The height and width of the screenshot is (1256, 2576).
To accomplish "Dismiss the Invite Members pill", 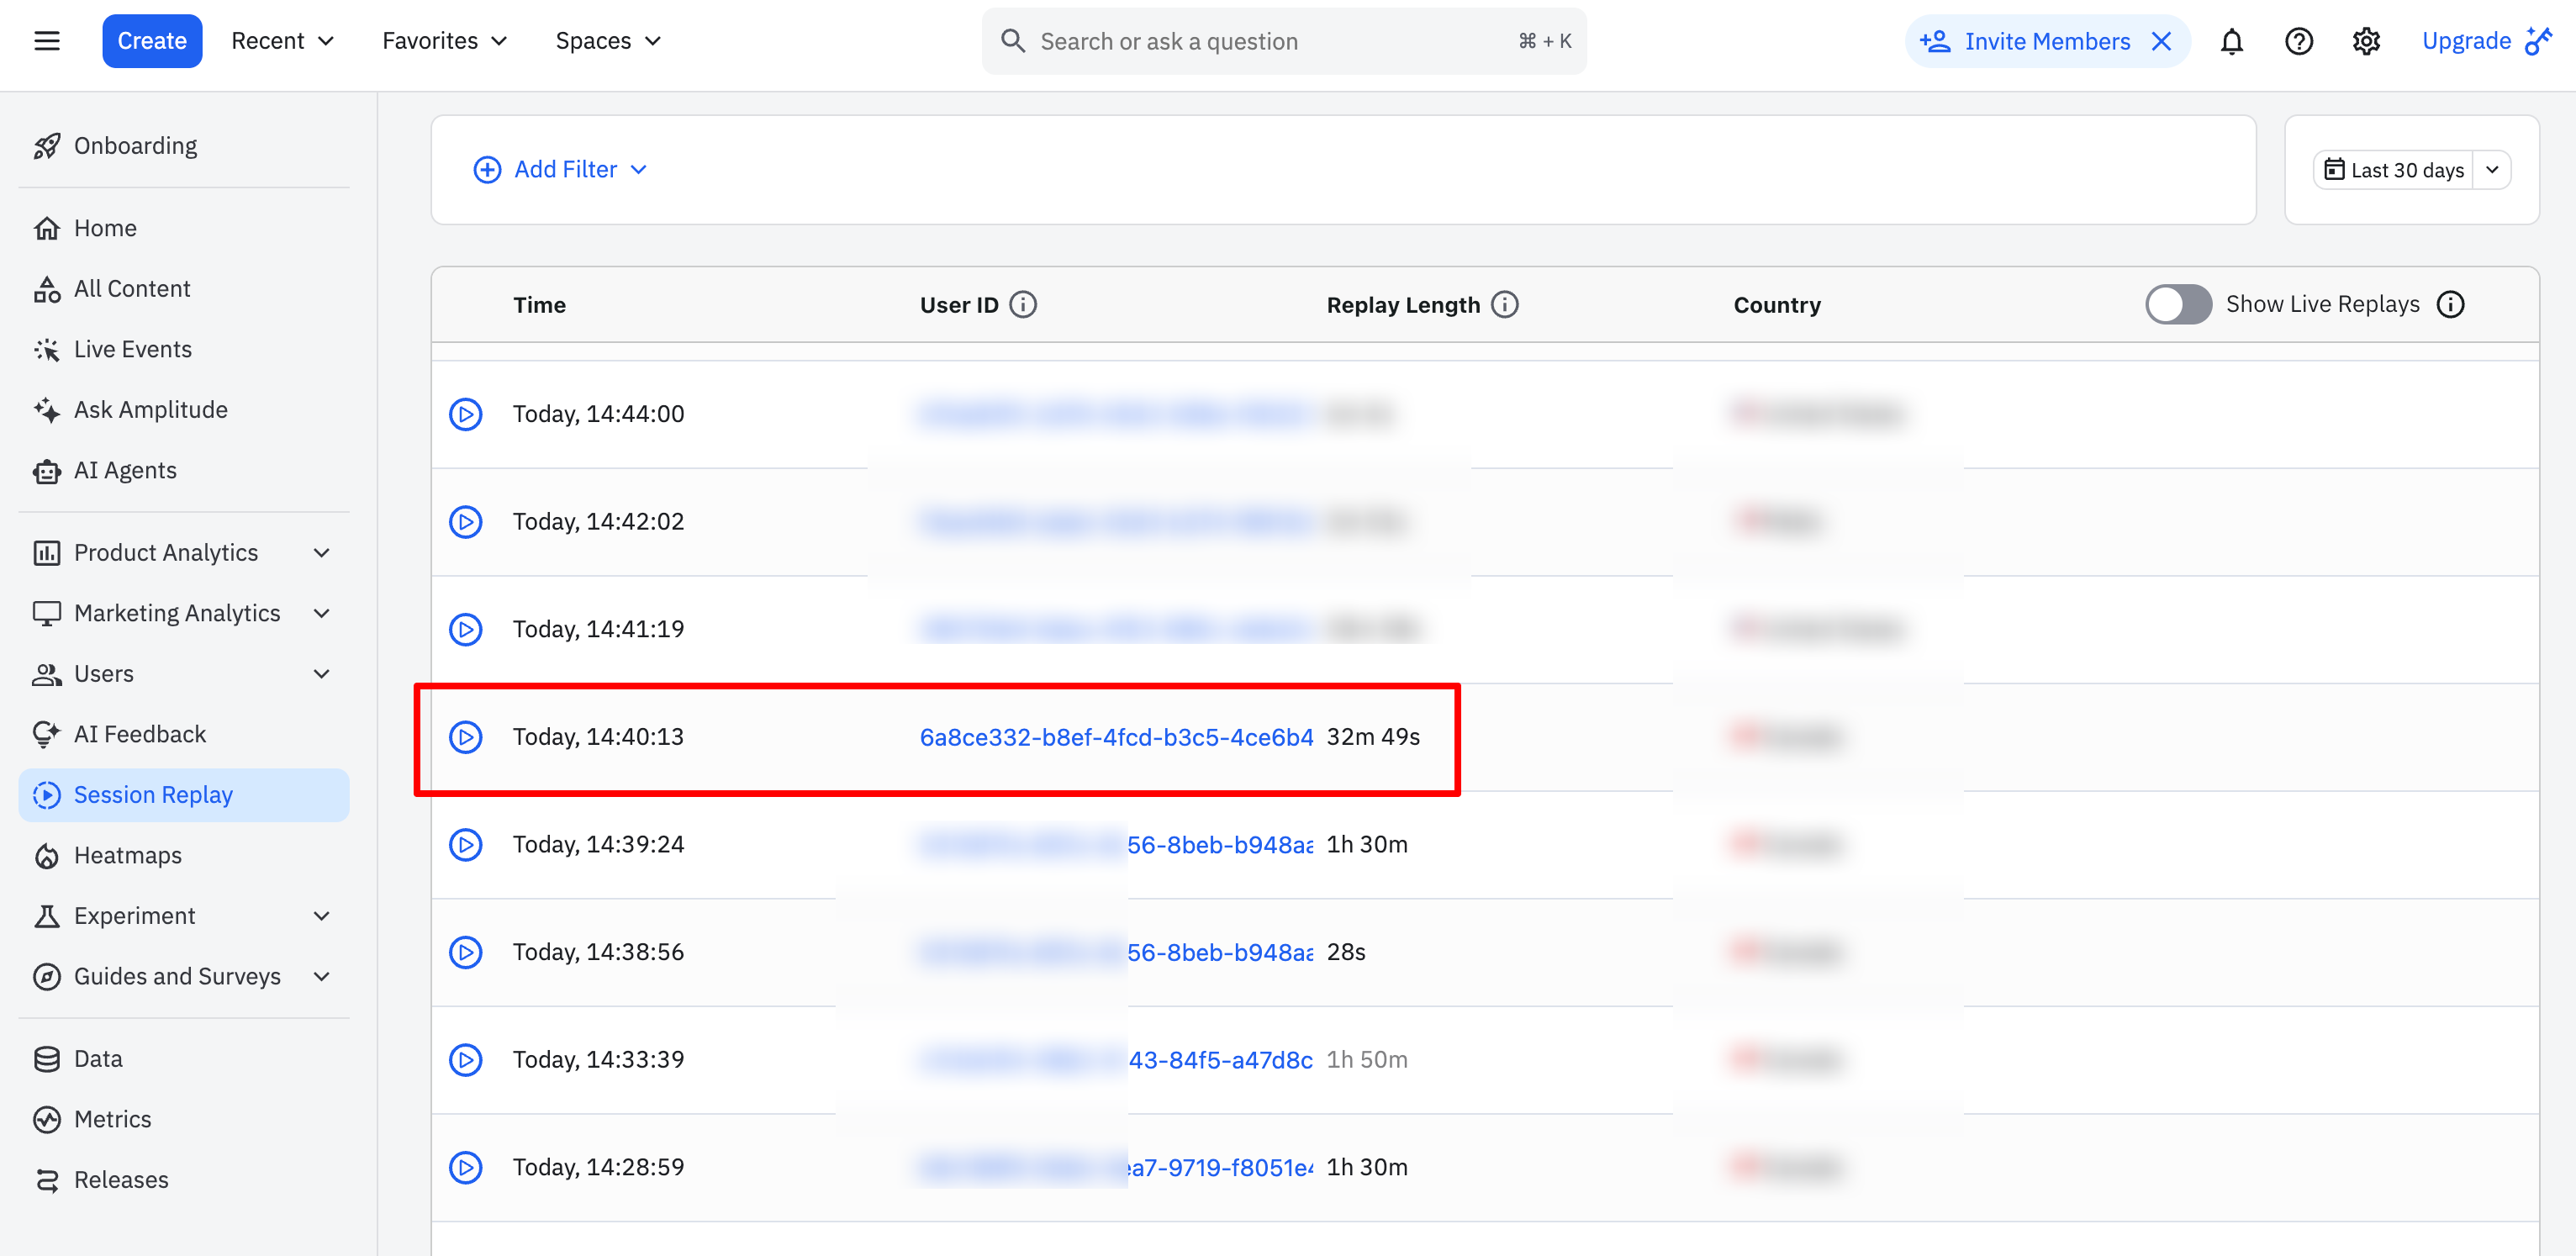I will pyautogui.click(x=2161, y=41).
